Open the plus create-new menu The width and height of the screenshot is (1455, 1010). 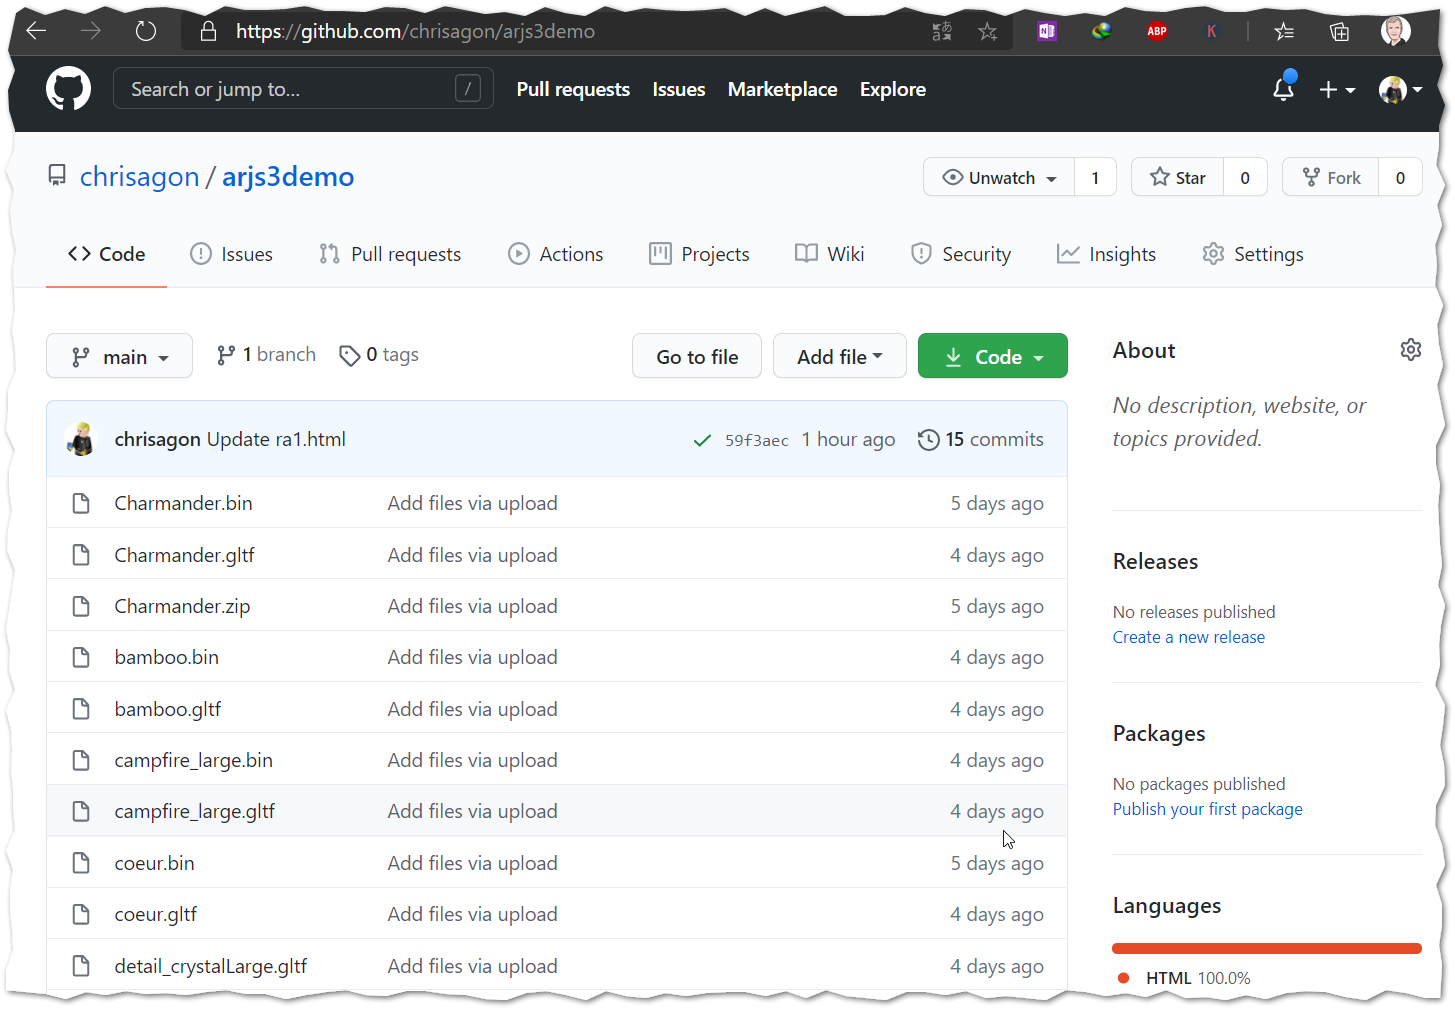tap(1336, 90)
